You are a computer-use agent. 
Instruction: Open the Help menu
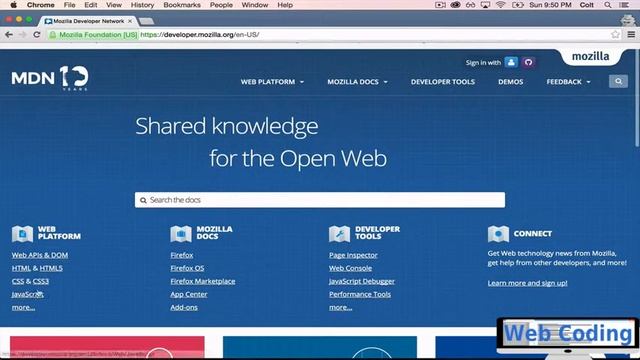pyautogui.click(x=285, y=5)
